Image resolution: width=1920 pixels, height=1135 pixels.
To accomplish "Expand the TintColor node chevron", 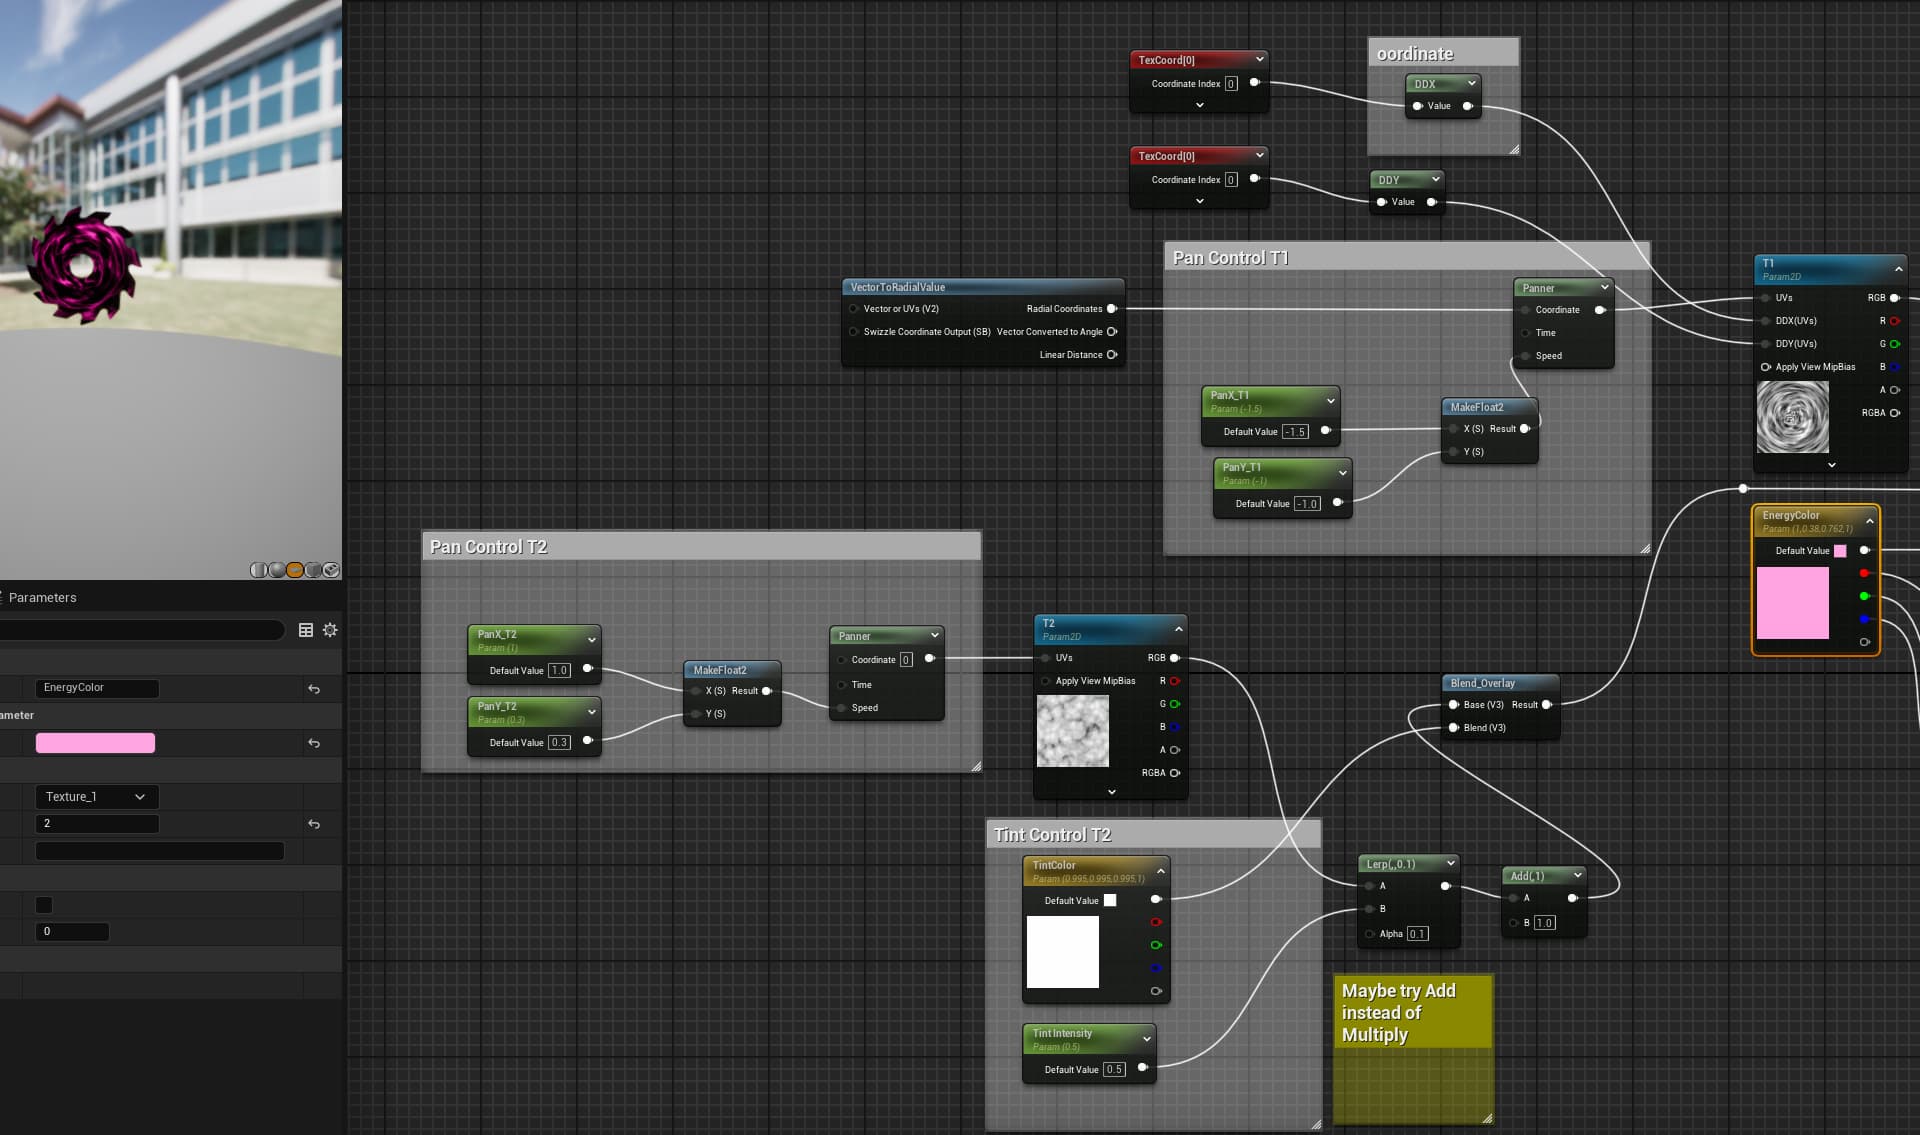I will pyautogui.click(x=1160, y=871).
